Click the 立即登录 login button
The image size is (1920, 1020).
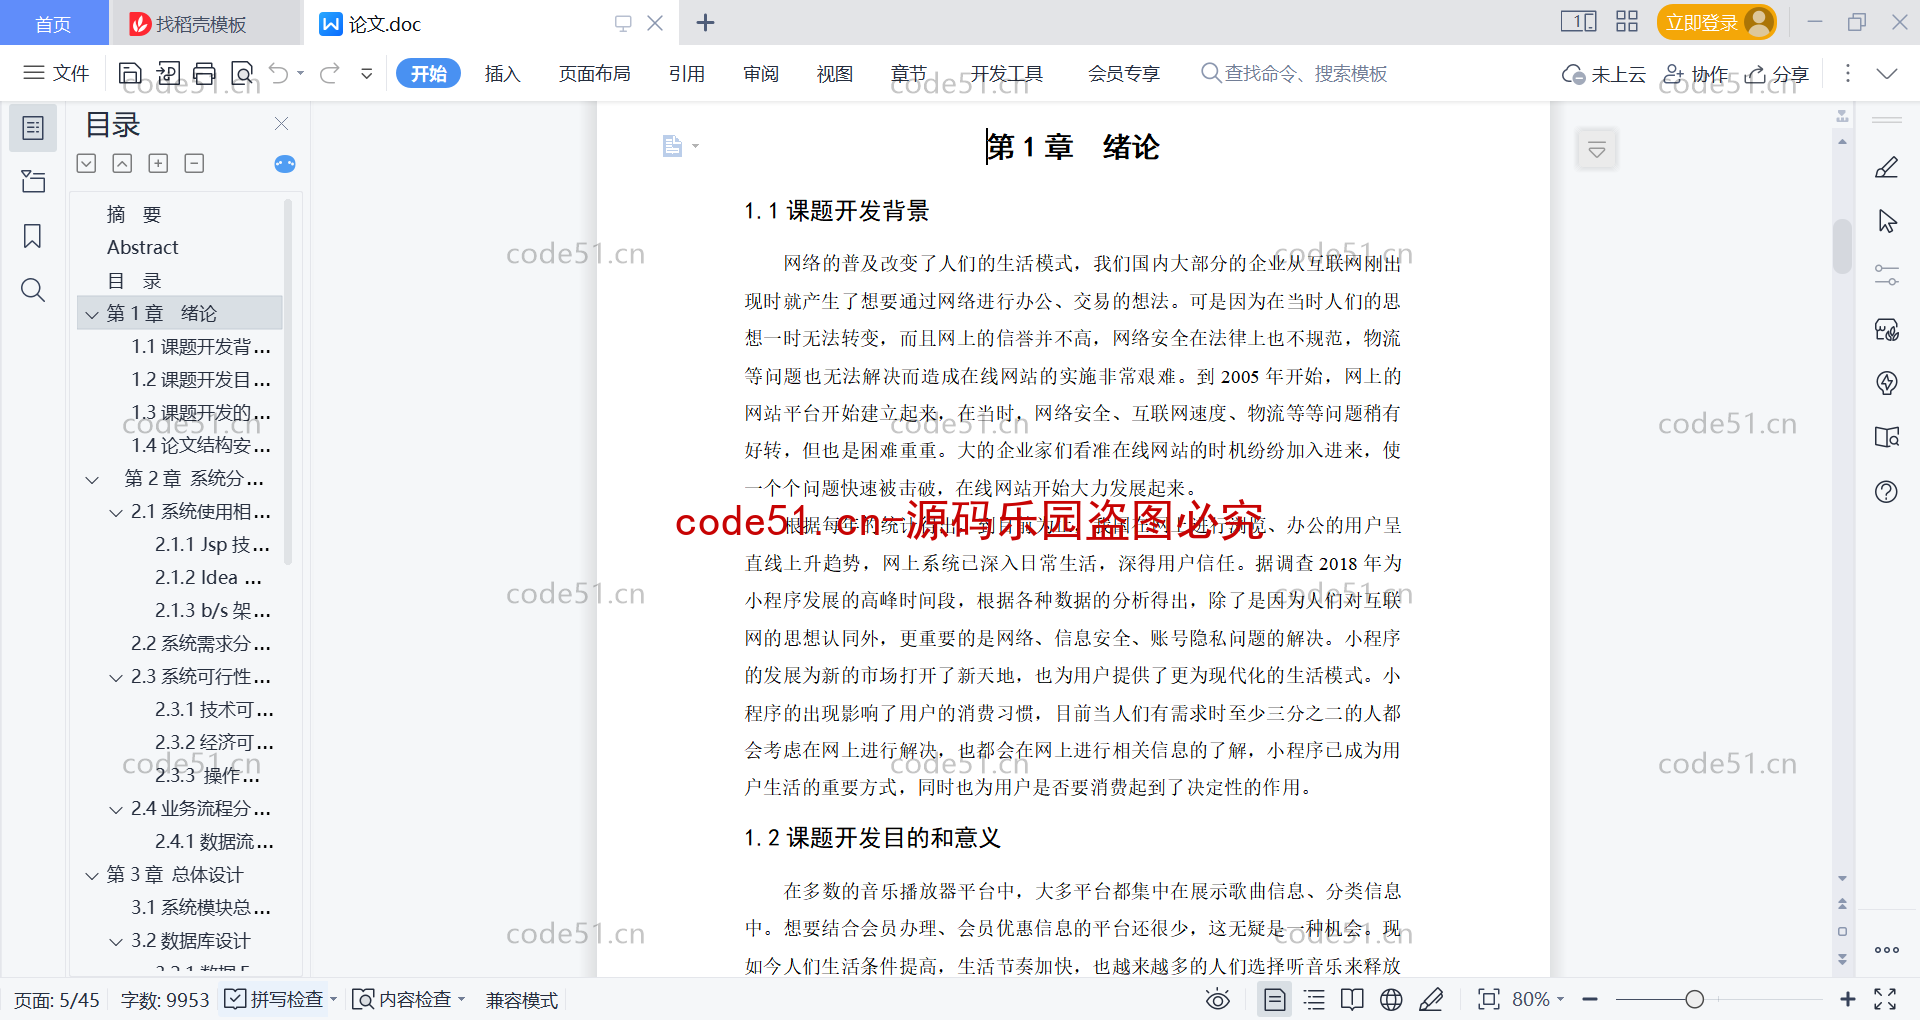click(1716, 22)
